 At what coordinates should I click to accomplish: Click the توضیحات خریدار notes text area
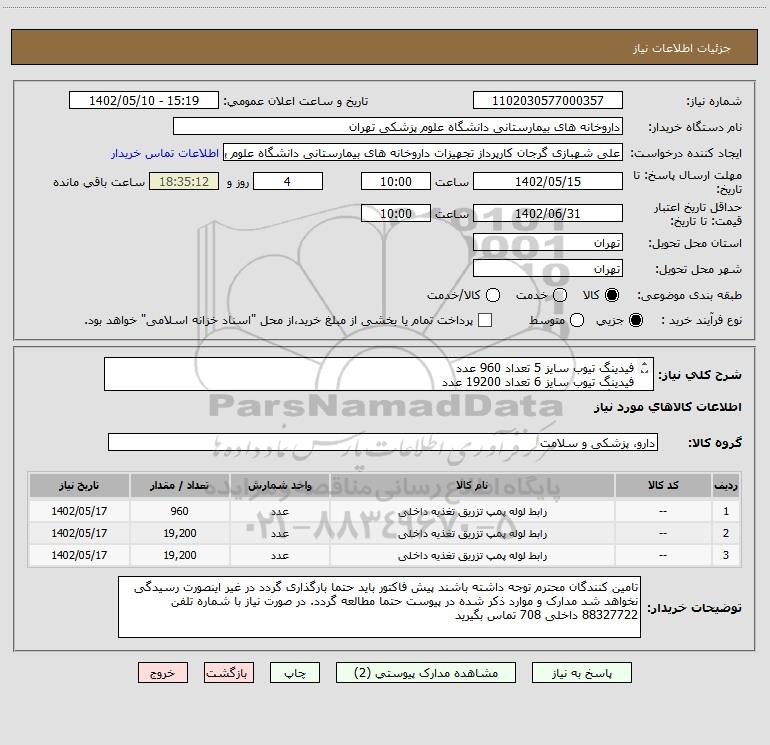click(x=379, y=607)
